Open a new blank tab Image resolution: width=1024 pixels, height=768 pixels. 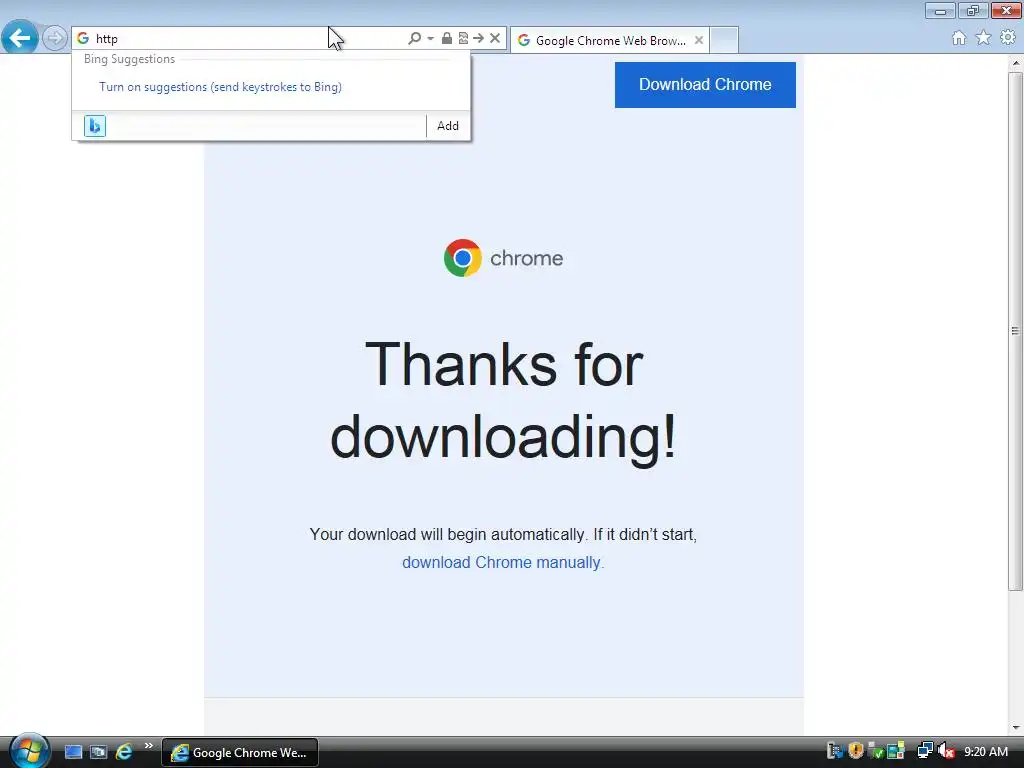click(724, 40)
